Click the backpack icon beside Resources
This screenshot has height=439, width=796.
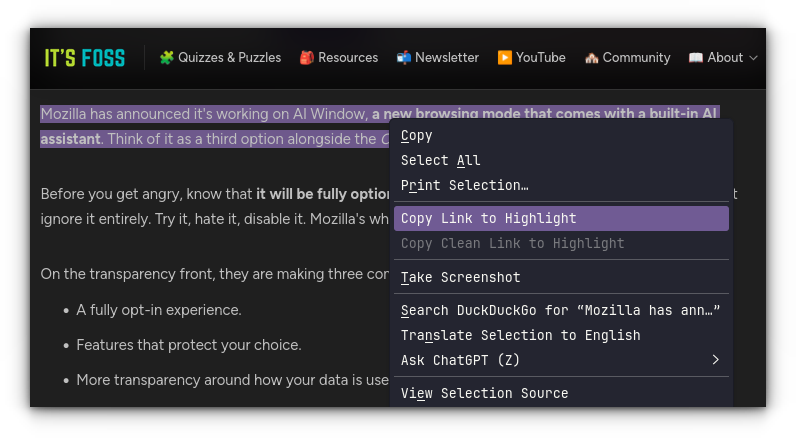click(307, 58)
